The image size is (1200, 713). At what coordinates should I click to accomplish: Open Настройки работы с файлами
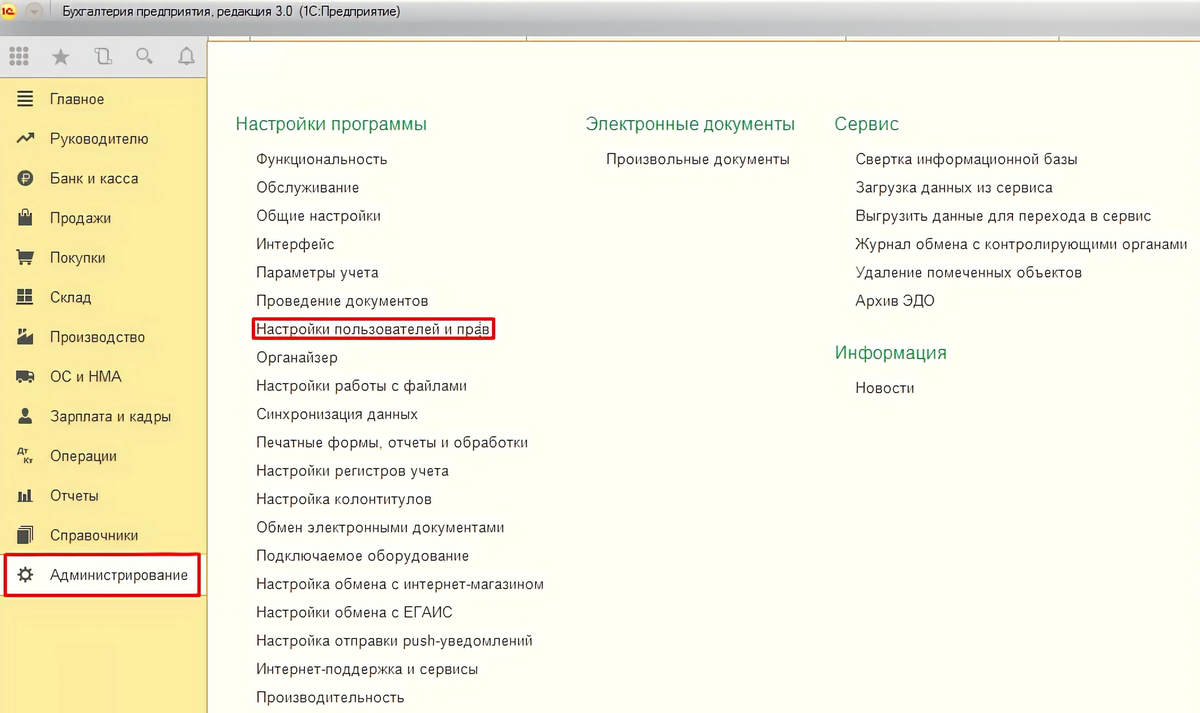click(361, 385)
